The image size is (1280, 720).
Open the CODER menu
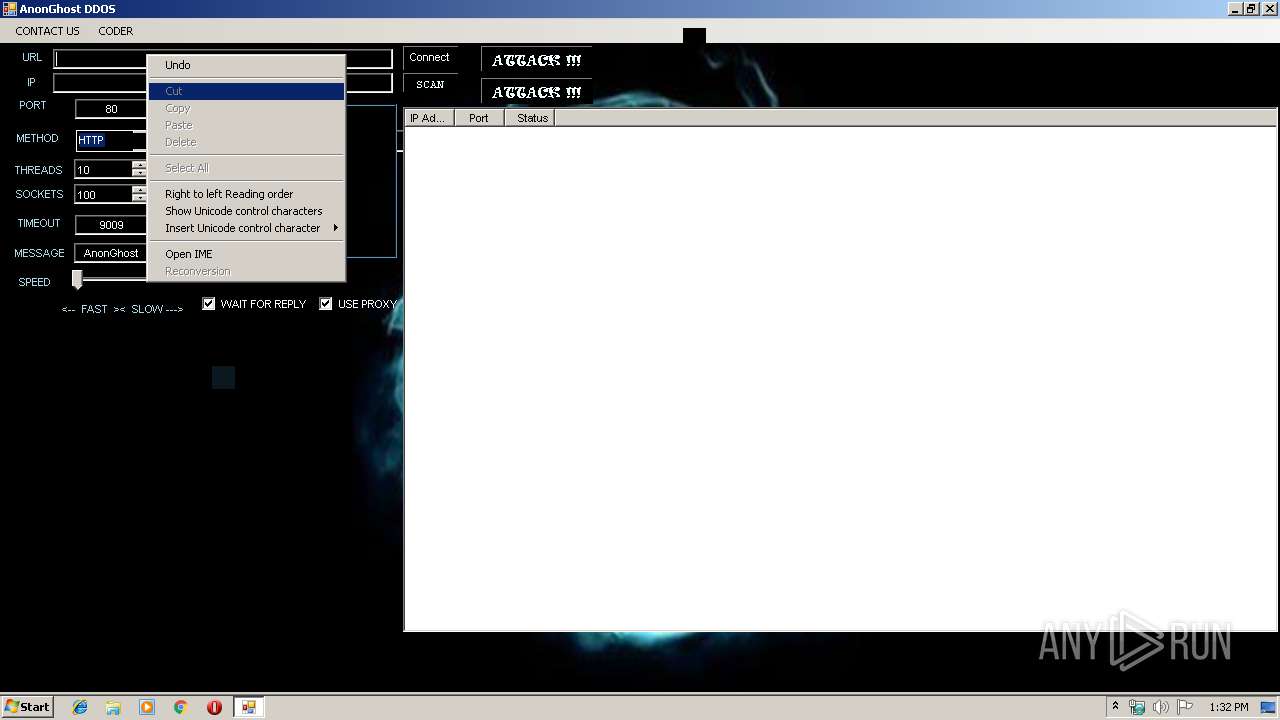tap(115, 31)
